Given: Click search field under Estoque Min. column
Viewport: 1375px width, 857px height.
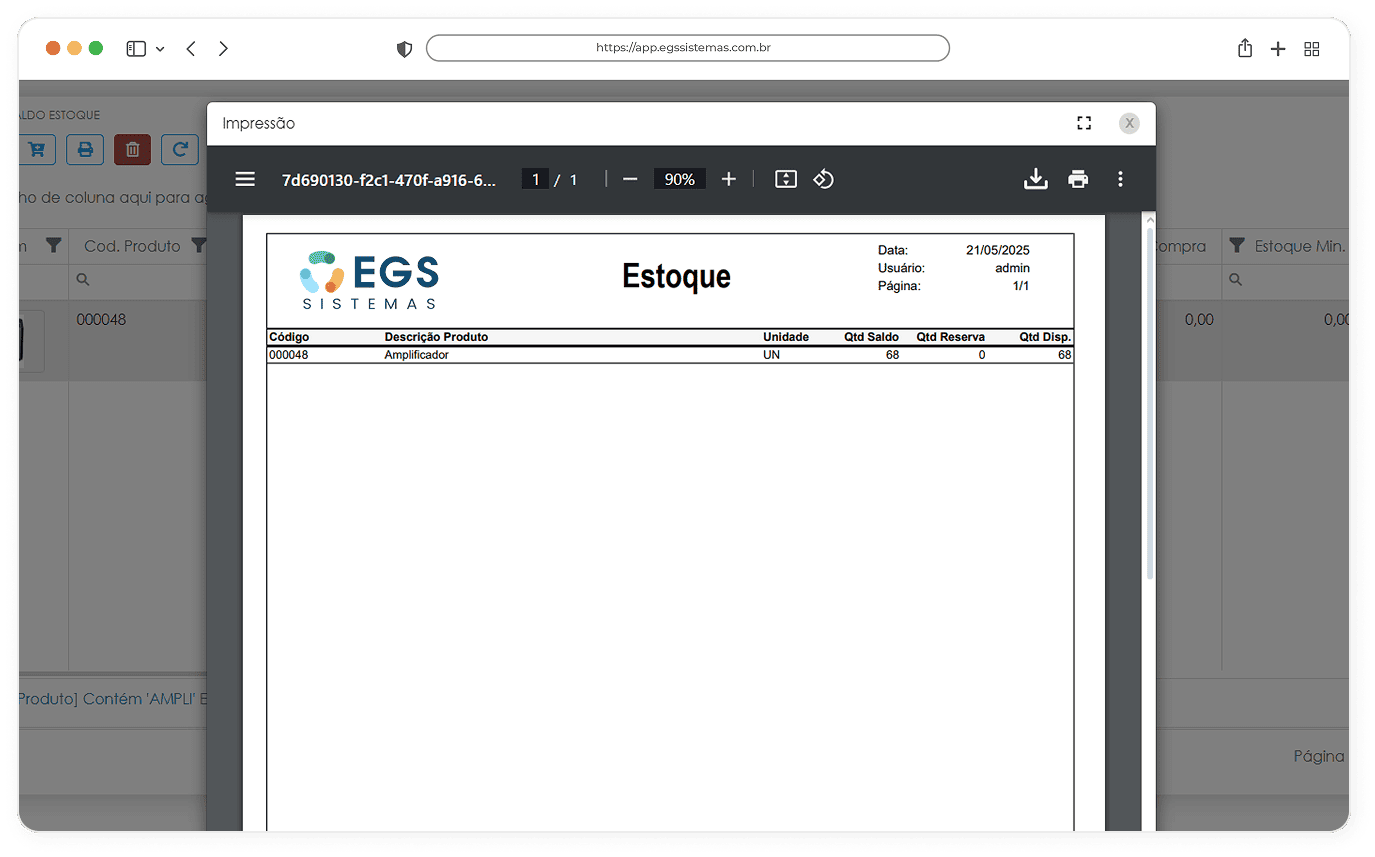Looking at the screenshot, I should [x=1285, y=280].
